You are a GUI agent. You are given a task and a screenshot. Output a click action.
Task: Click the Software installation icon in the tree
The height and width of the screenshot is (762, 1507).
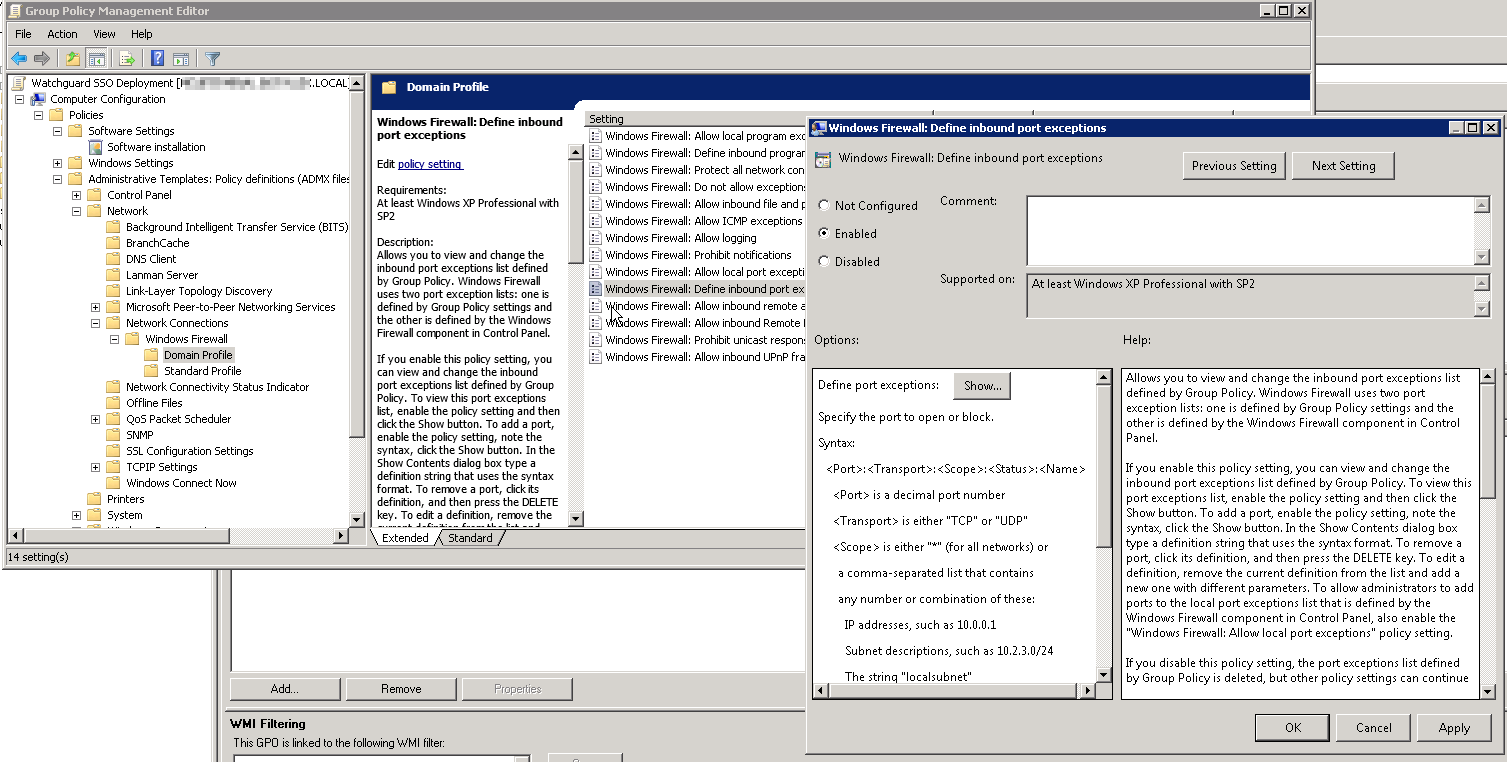(95, 147)
